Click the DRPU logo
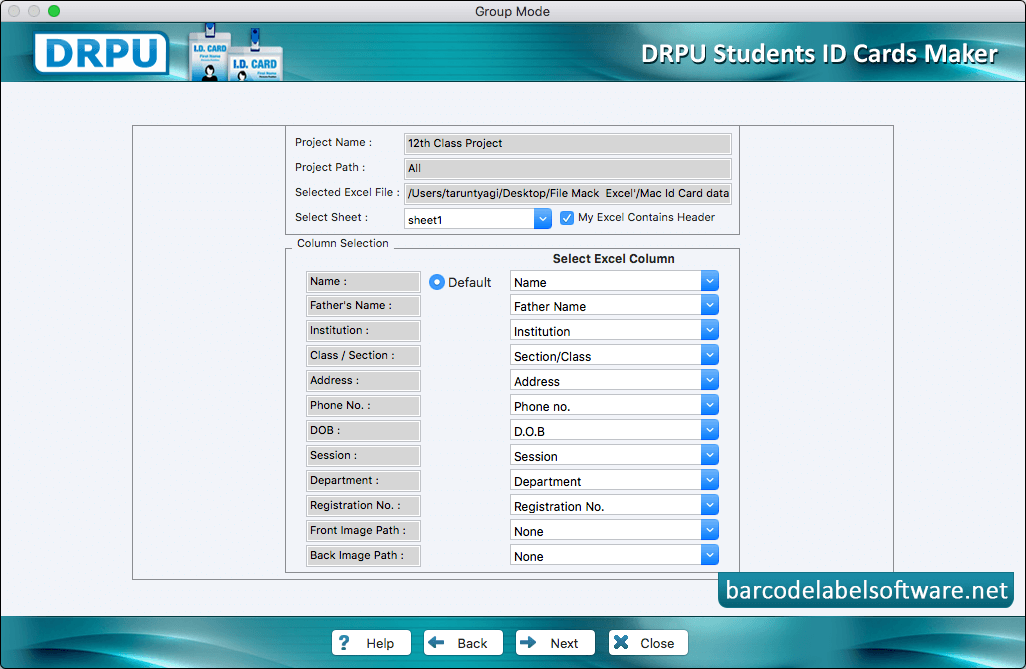This screenshot has width=1026, height=669. click(101, 52)
